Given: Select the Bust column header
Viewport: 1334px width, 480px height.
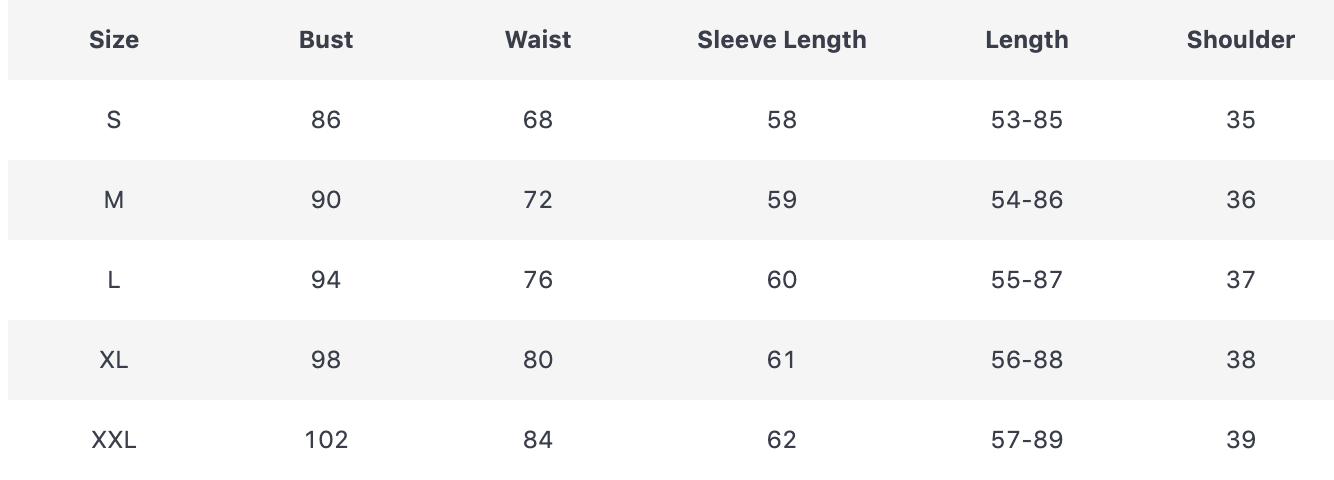Looking at the screenshot, I should tap(326, 40).
